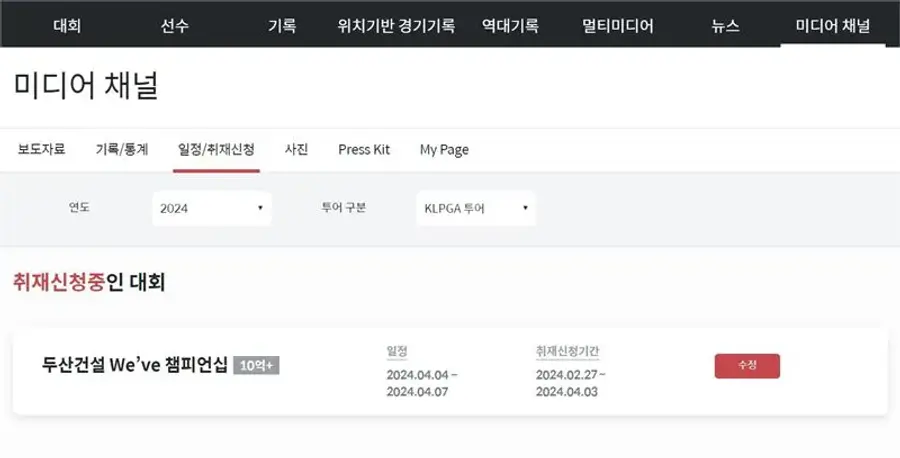Navigate to the 뉴스 menu
The image size is (900, 458).
(x=726, y=26)
